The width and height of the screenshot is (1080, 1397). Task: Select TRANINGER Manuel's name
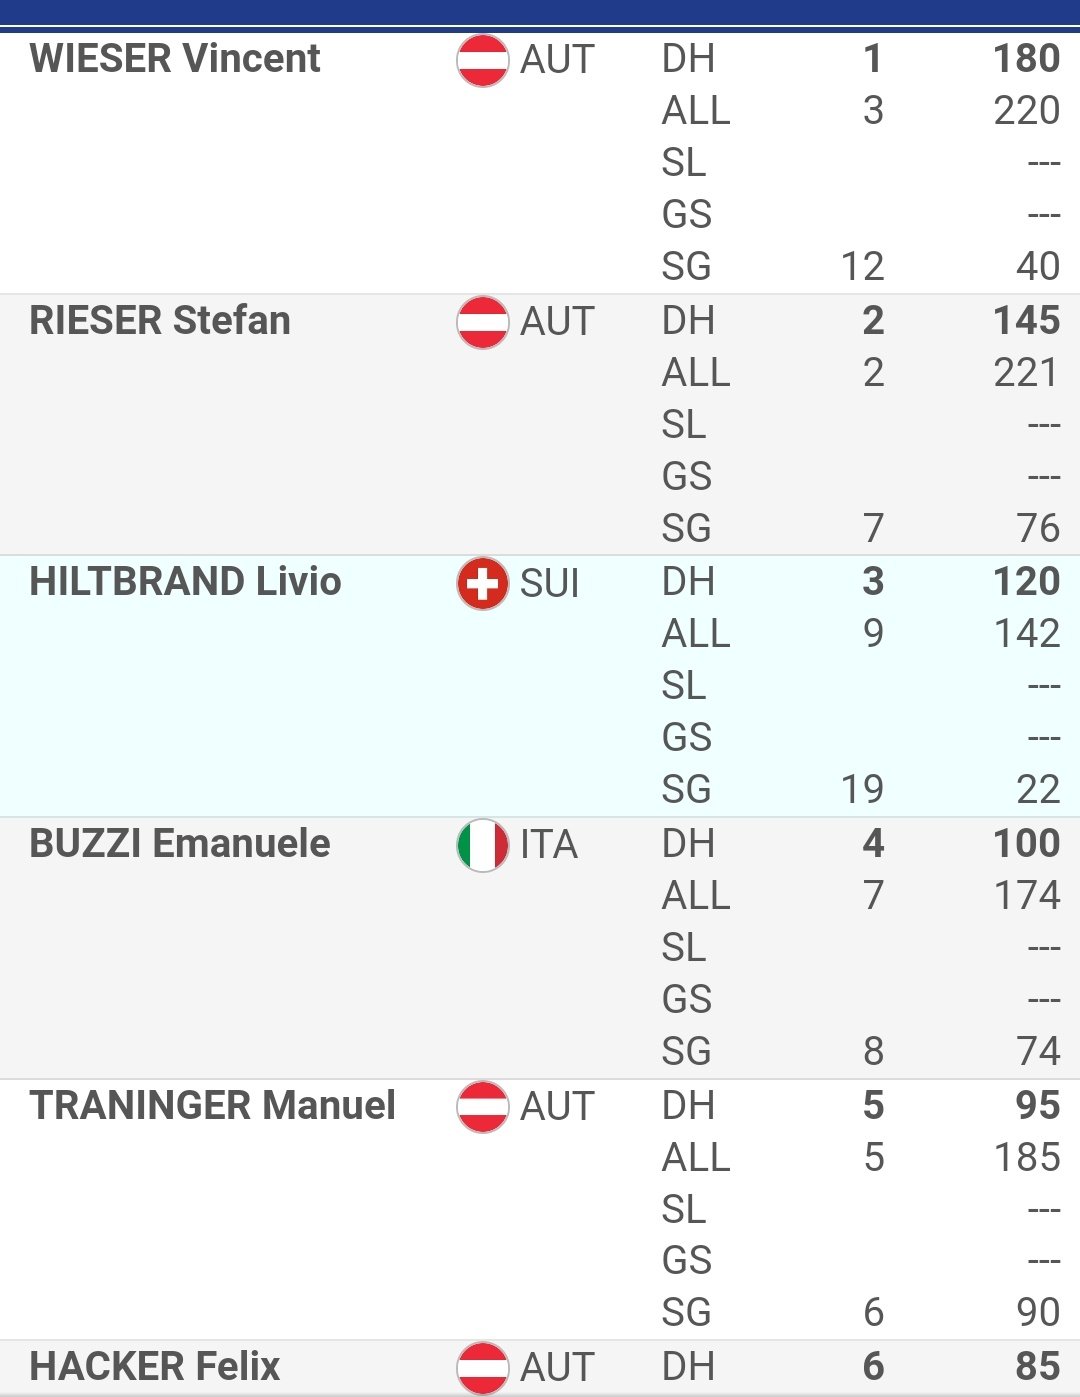(x=212, y=1105)
